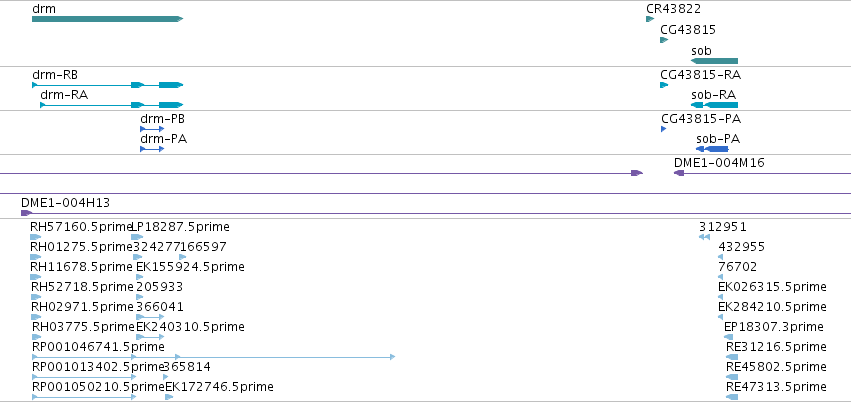Click the RE47313.5prime EST label
Image resolution: width=851 pixels, height=402 pixels.
click(776, 387)
